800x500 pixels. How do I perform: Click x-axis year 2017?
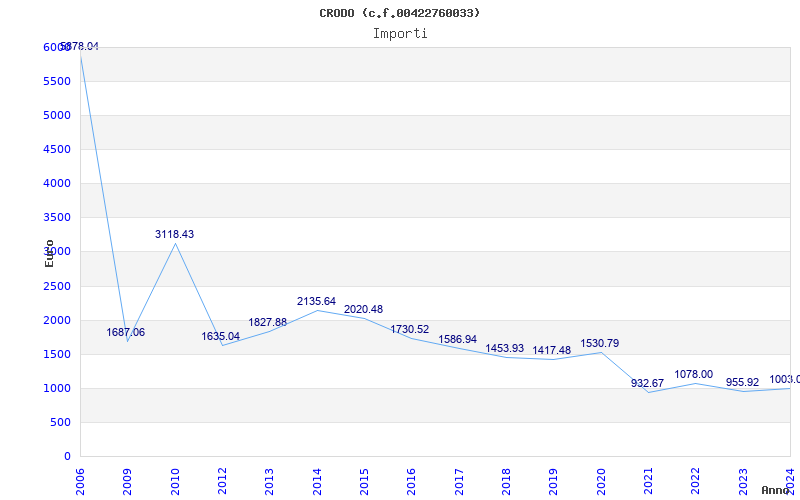pos(459,482)
